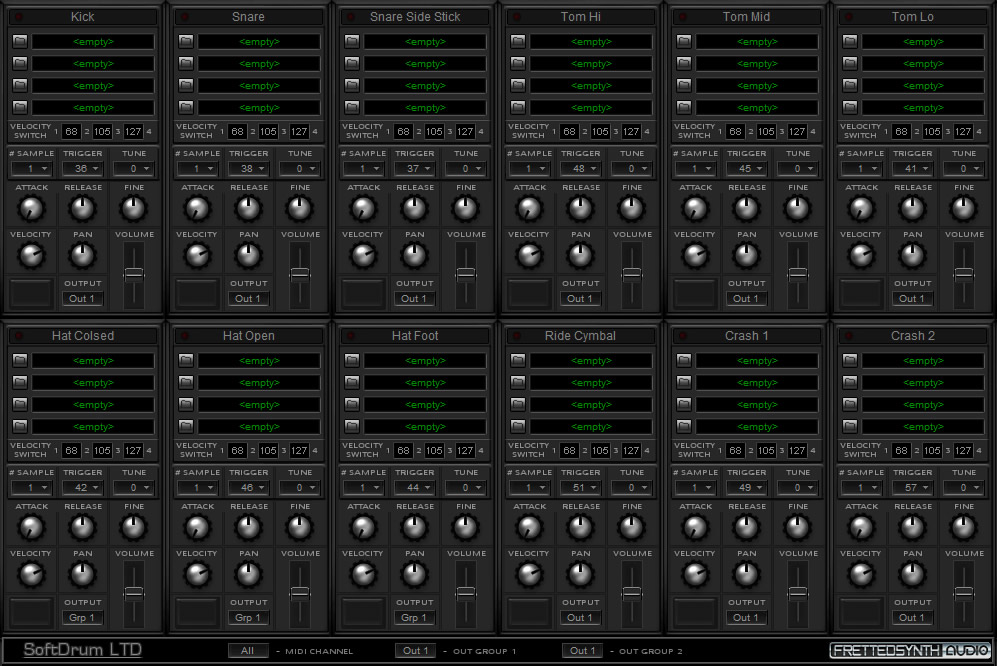Screen dimensions: 997x666
Task: Open the MIDI Channel selector showing All
Action: point(248,650)
